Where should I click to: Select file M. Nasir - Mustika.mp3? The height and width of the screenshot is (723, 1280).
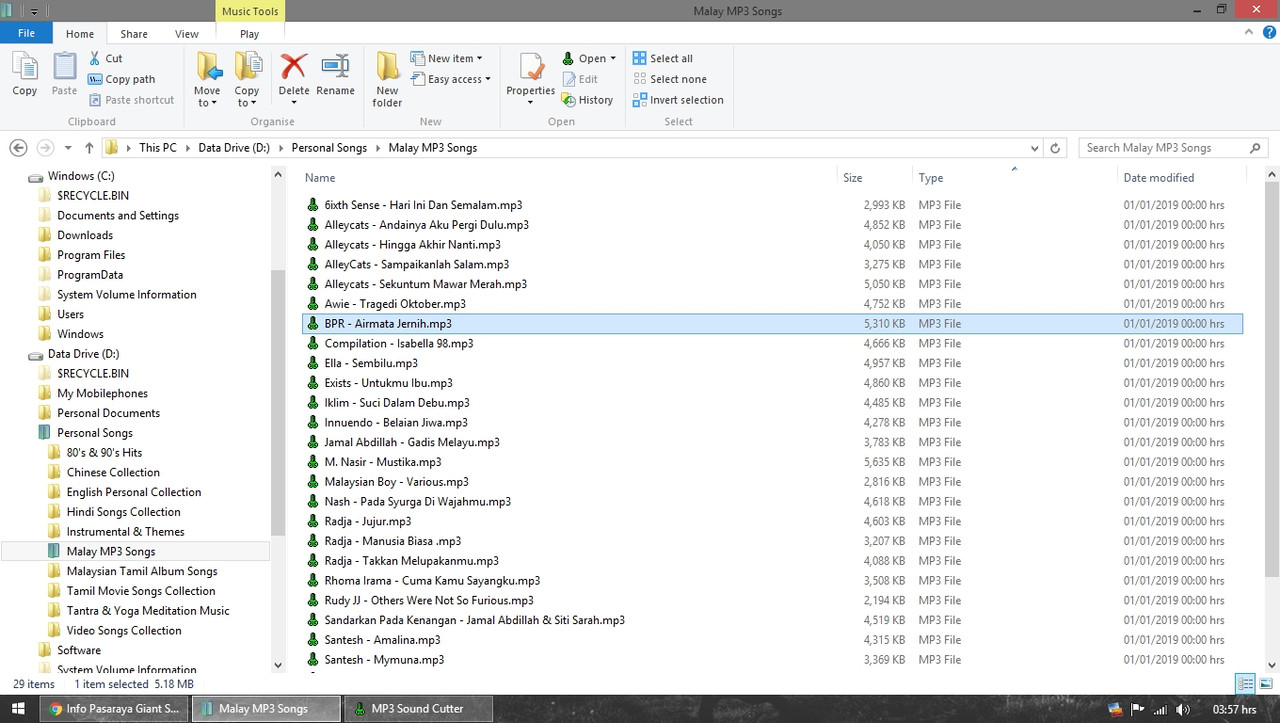pos(382,462)
